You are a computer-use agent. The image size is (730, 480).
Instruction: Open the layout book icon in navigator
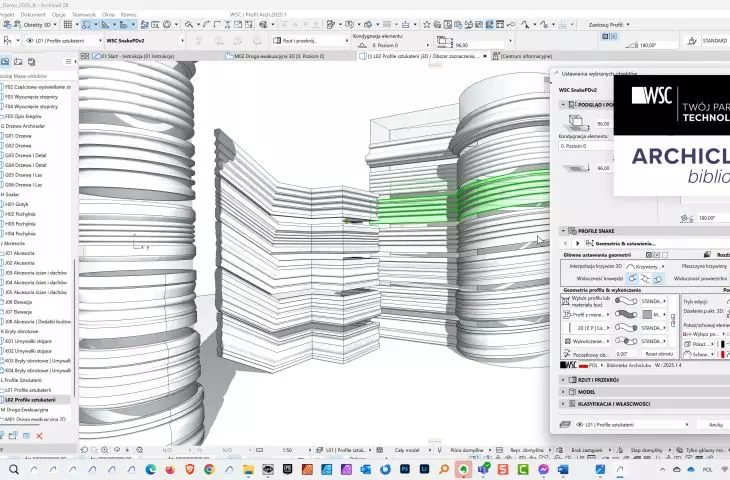point(32,61)
